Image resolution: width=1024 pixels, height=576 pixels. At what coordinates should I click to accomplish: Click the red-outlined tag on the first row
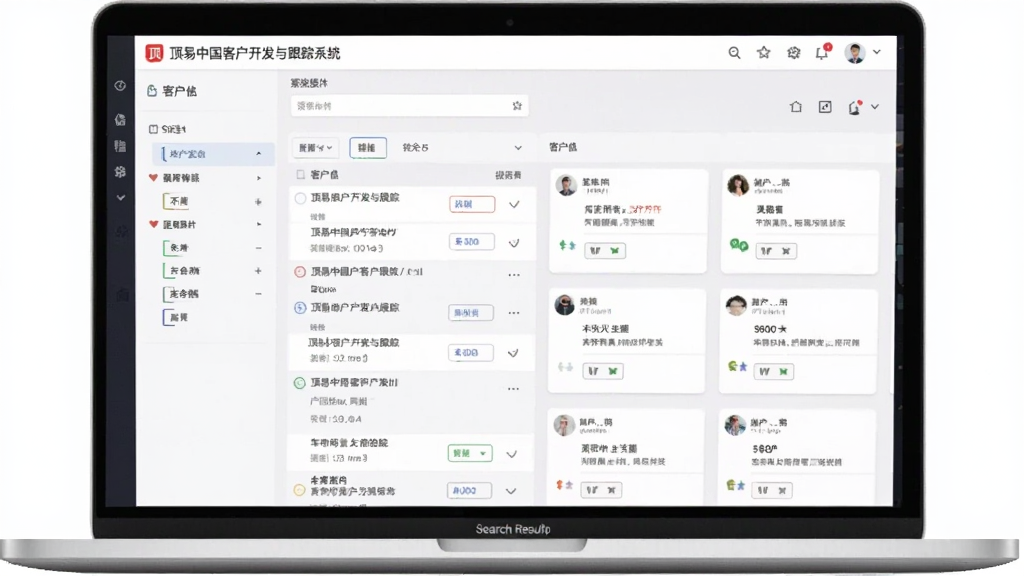coord(472,204)
